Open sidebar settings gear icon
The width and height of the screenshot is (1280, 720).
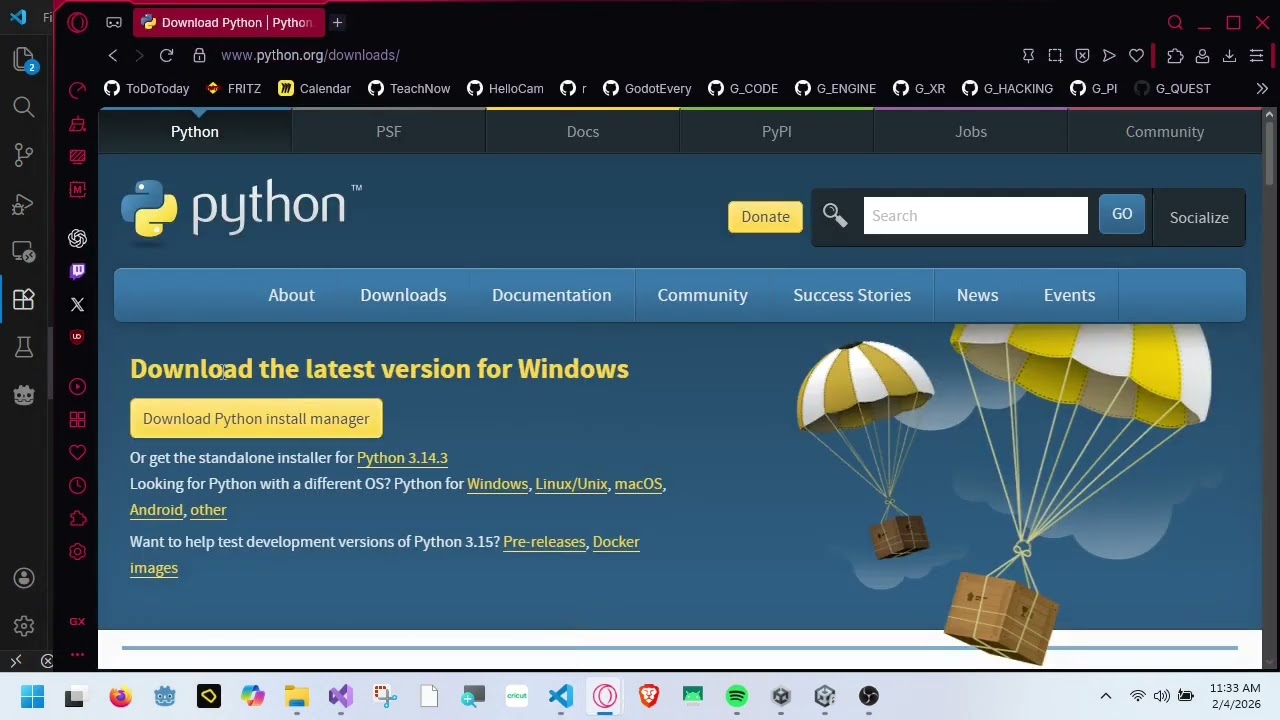coord(77,552)
